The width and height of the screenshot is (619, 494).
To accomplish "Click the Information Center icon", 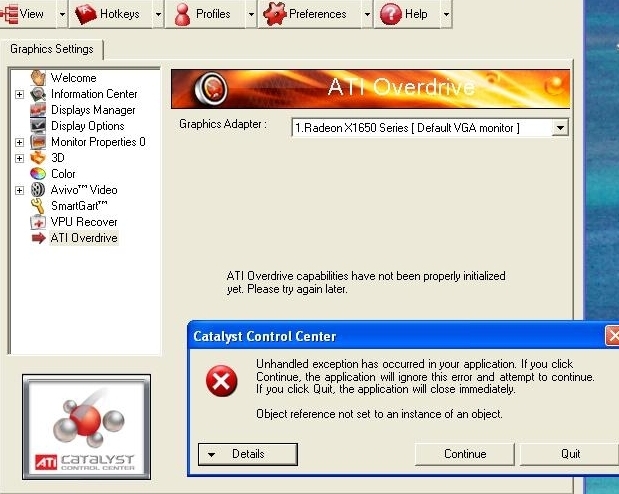I will tap(38, 94).
